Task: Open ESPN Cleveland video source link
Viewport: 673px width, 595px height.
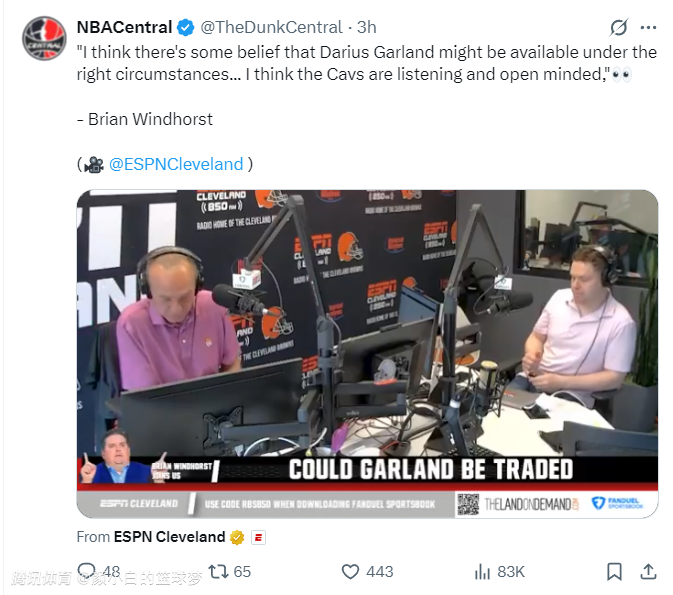Action: [169, 537]
